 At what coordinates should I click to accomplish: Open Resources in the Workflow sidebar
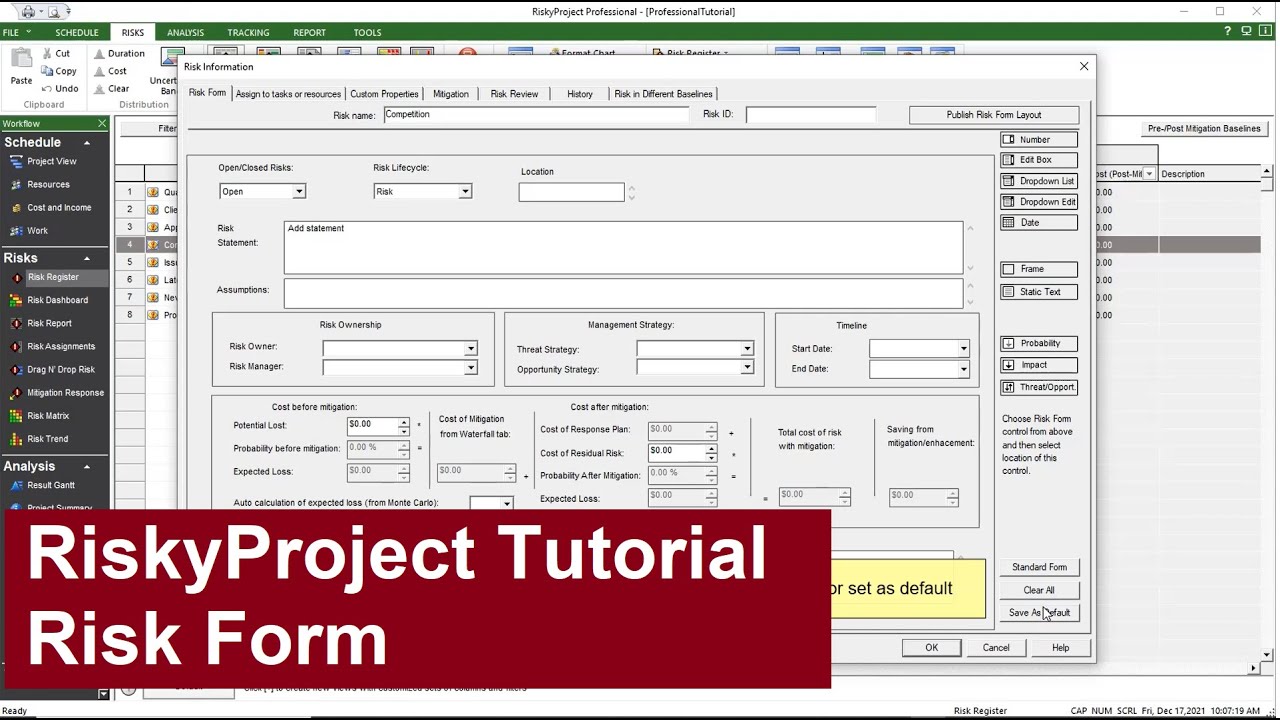pos(48,184)
